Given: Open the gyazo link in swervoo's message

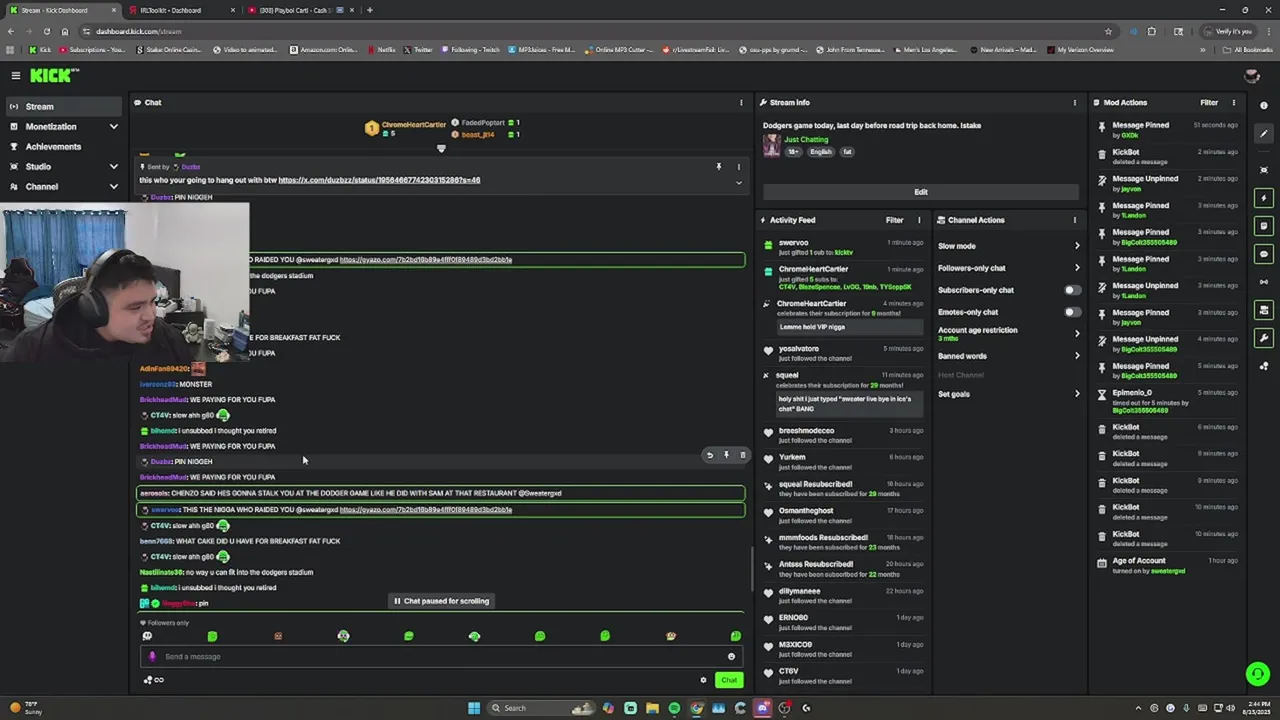Looking at the screenshot, I should [x=426, y=510].
